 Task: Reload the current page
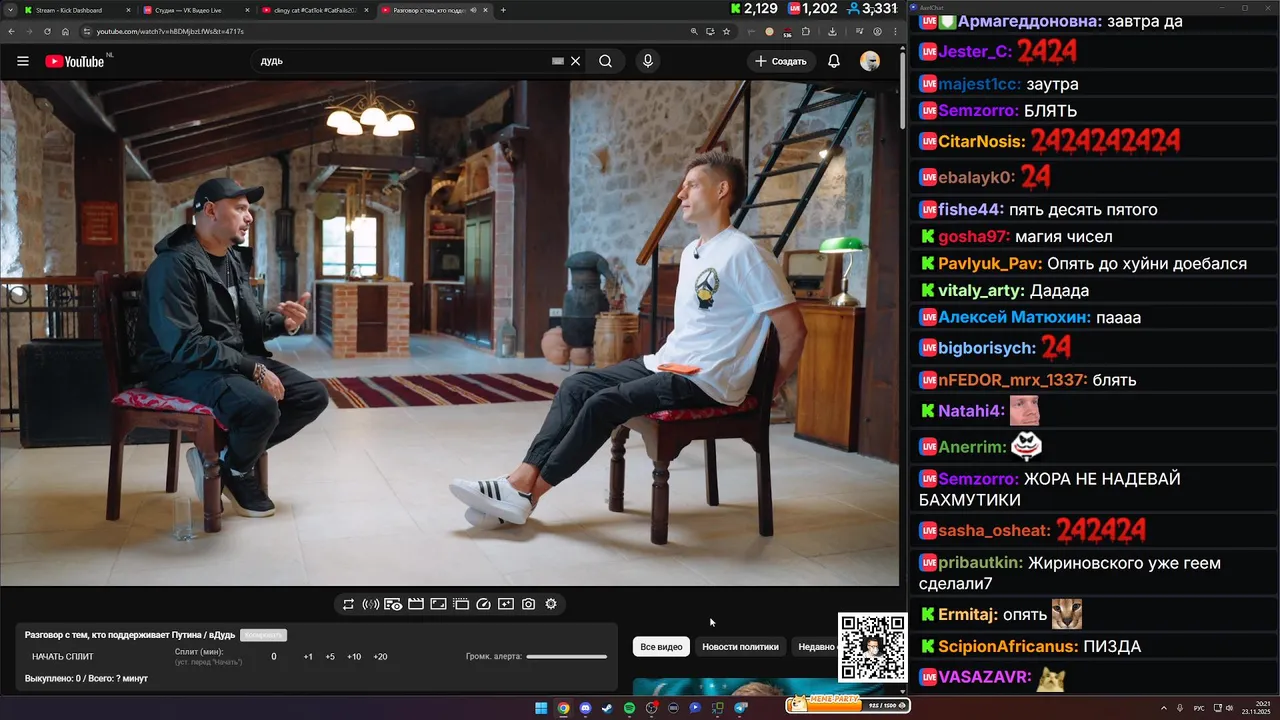pos(47,31)
